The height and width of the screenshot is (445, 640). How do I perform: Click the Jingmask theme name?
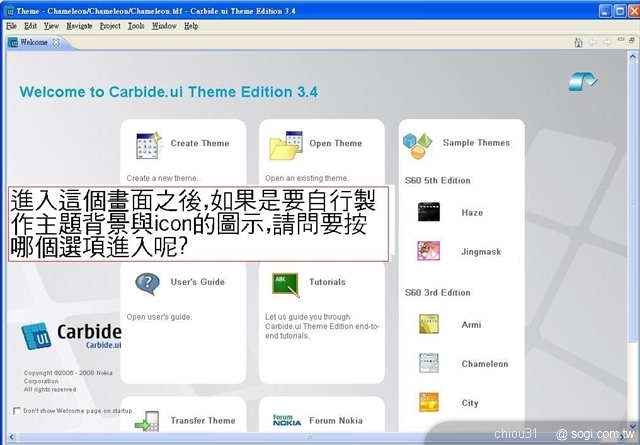coord(481,252)
